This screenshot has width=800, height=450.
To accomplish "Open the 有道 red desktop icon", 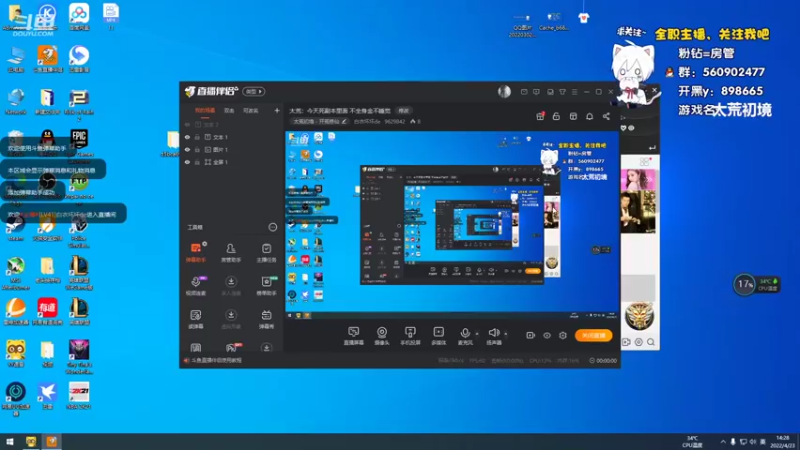I will click(47, 312).
